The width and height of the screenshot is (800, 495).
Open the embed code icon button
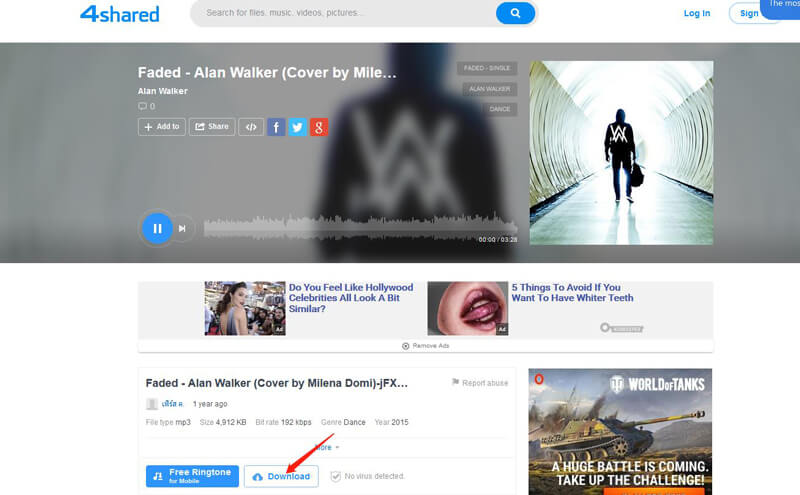(x=251, y=127)
